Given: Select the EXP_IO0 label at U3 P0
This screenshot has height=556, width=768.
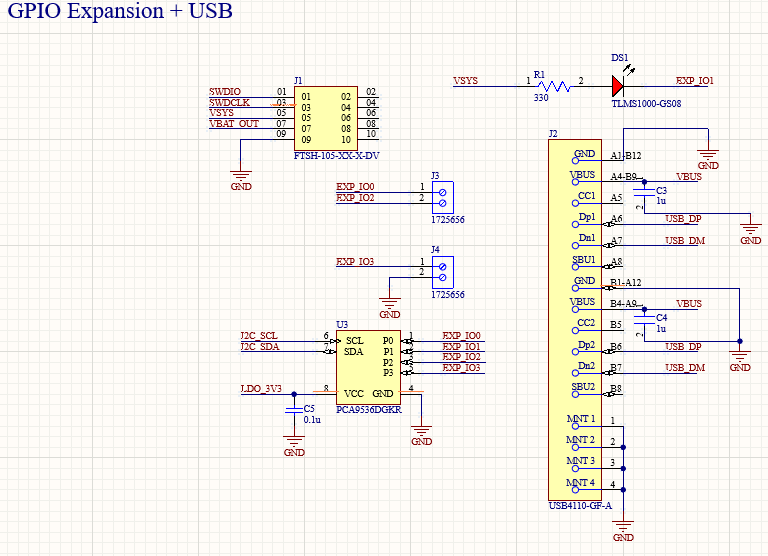Looking at the screenshot, I should point(461,336).
